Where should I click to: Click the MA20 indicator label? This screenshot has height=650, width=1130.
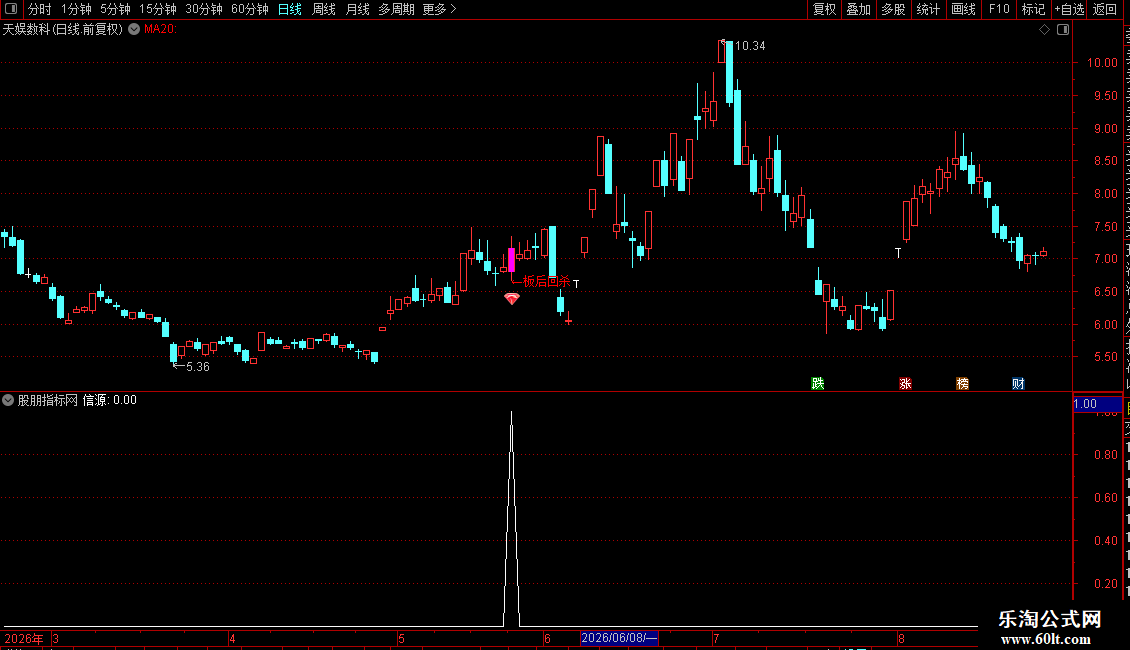160,29
